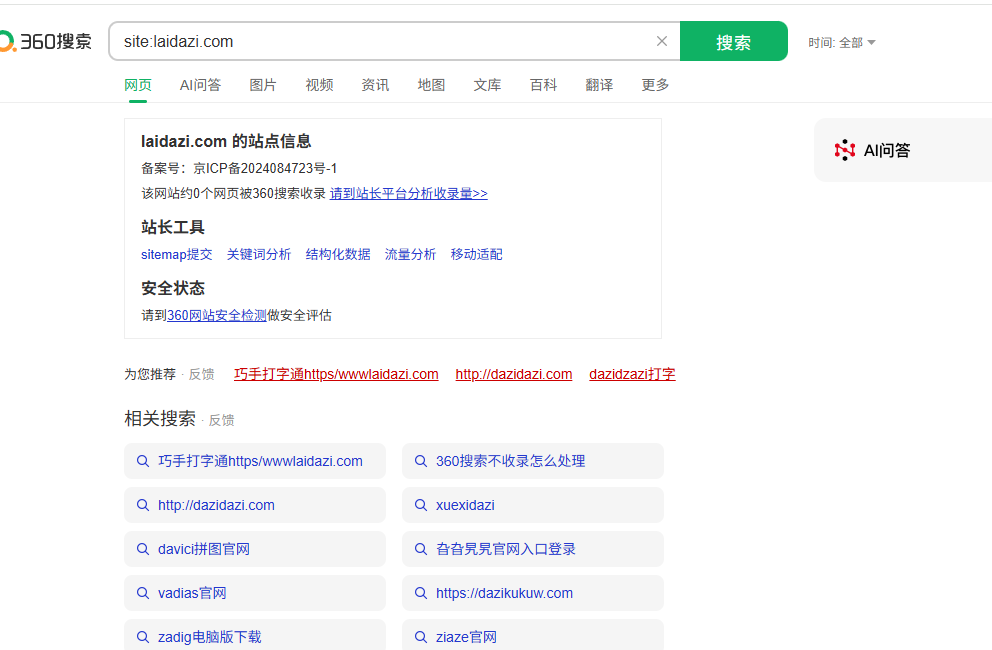Select the 百科 tab
992x650 pixels.
click(x=543, y=85)
